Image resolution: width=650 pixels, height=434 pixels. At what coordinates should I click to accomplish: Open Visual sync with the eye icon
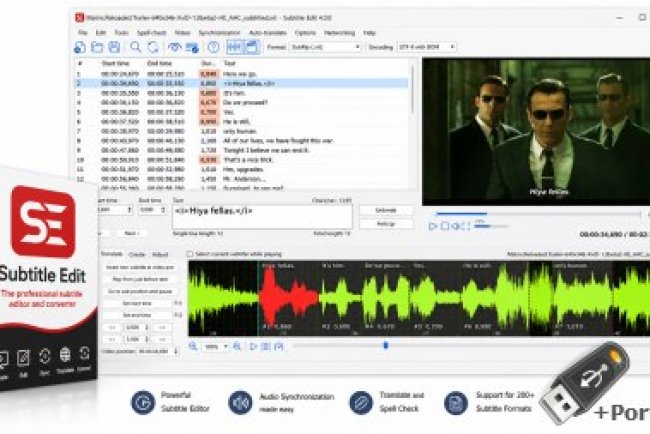[175, 47]
